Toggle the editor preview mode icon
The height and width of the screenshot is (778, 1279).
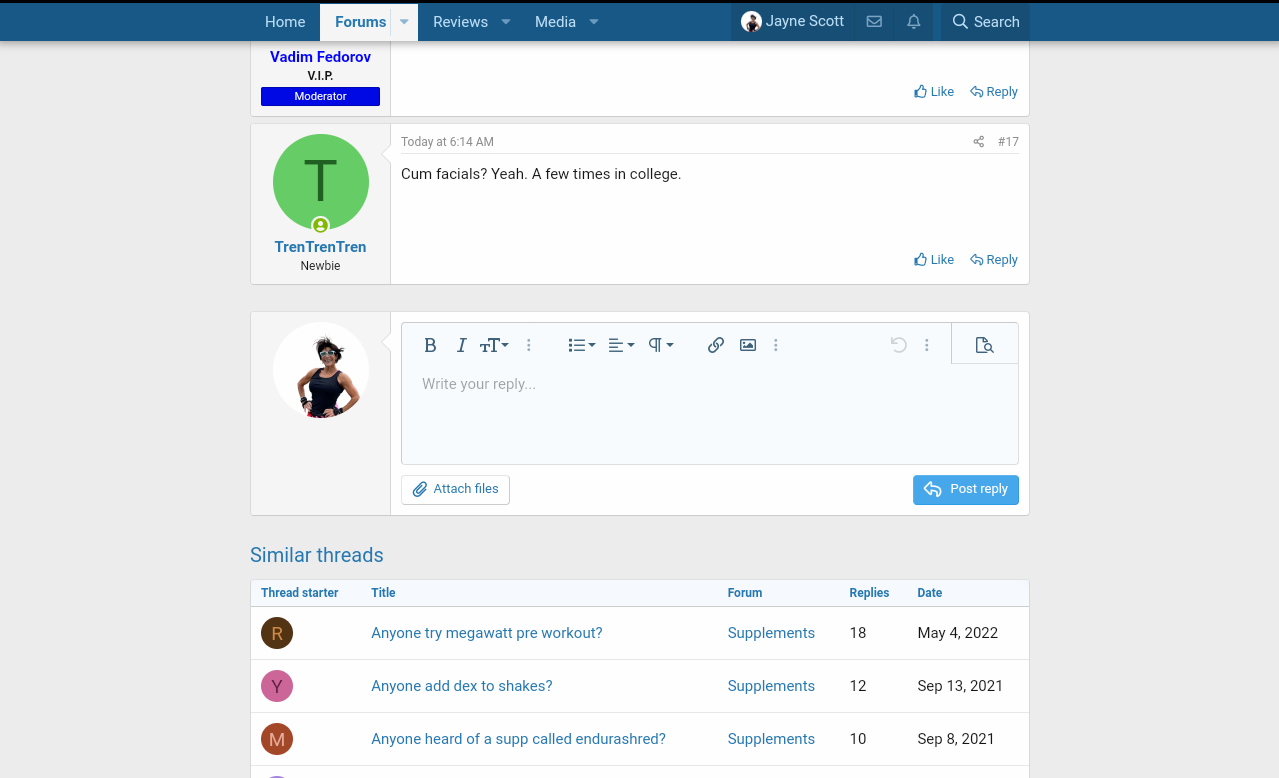pos(984,345)
